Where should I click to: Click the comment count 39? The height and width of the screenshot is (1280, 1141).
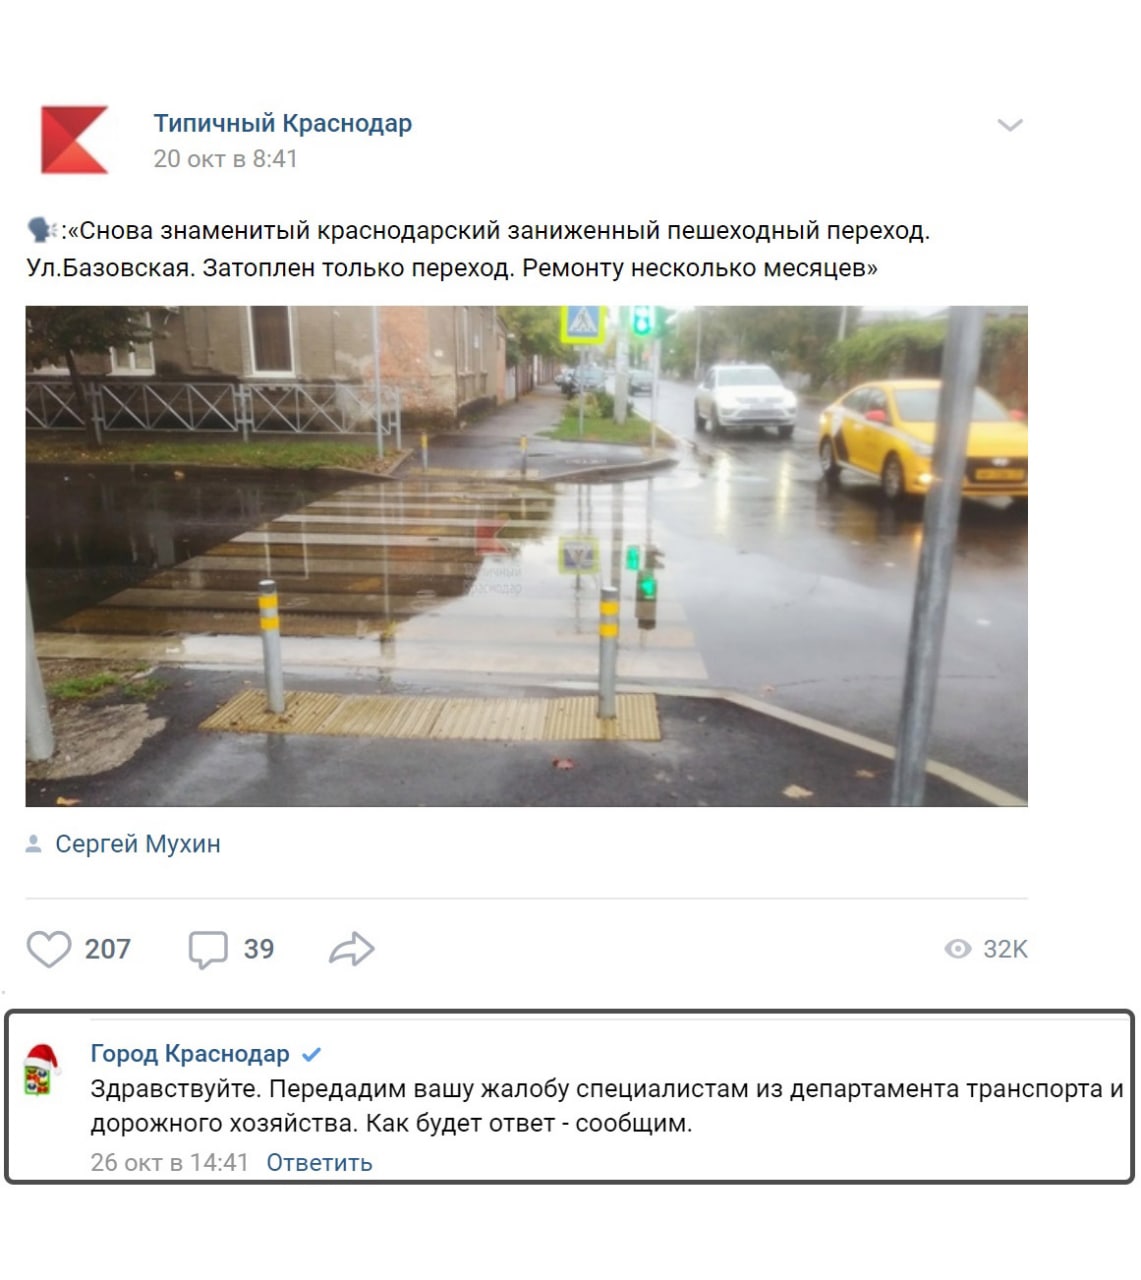coord(259,949)
